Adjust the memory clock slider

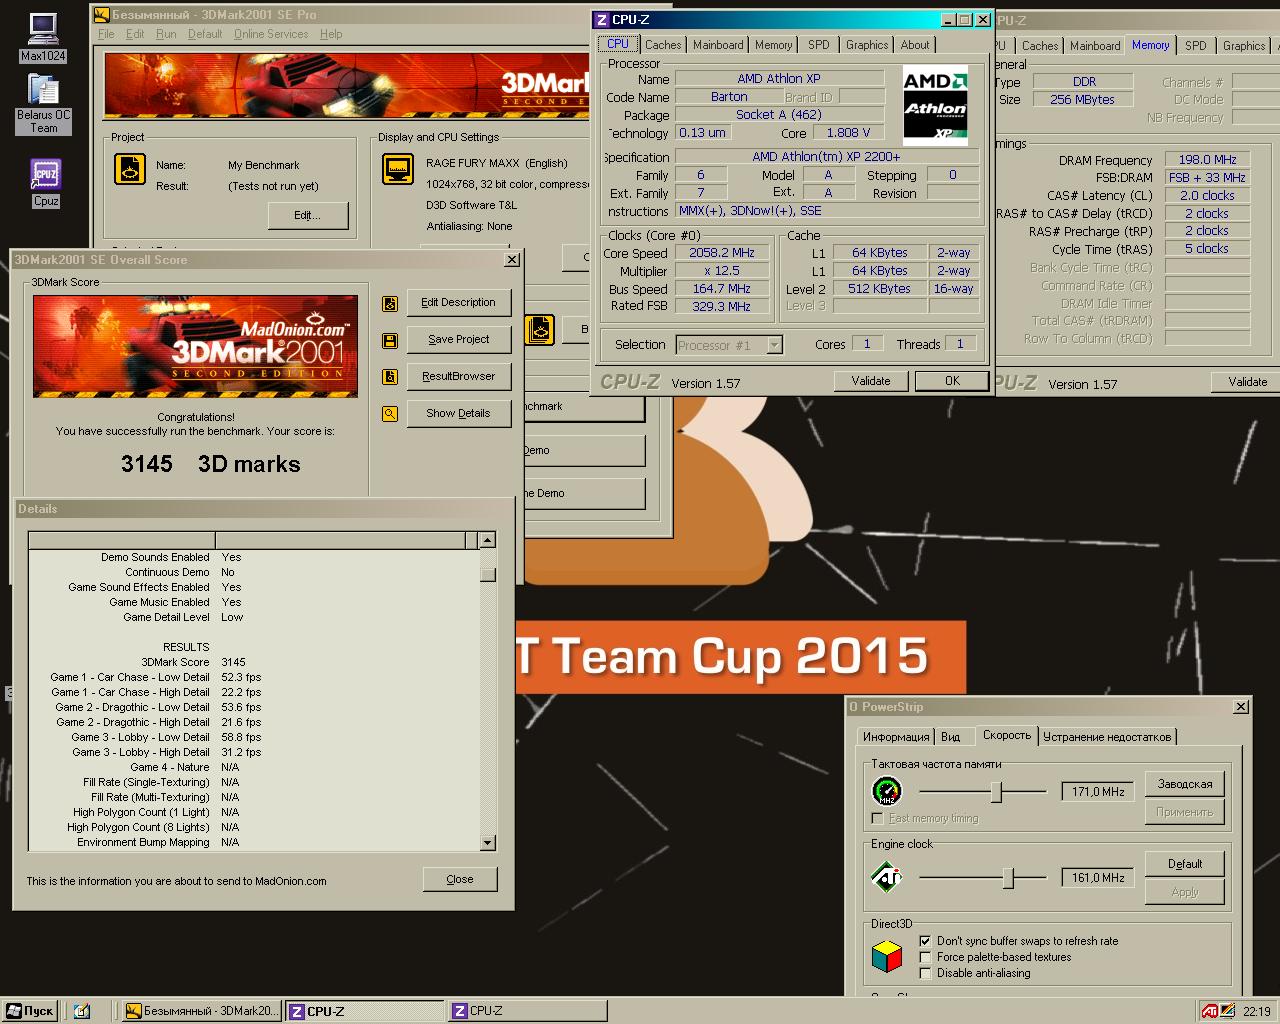(x=996, y=792)
